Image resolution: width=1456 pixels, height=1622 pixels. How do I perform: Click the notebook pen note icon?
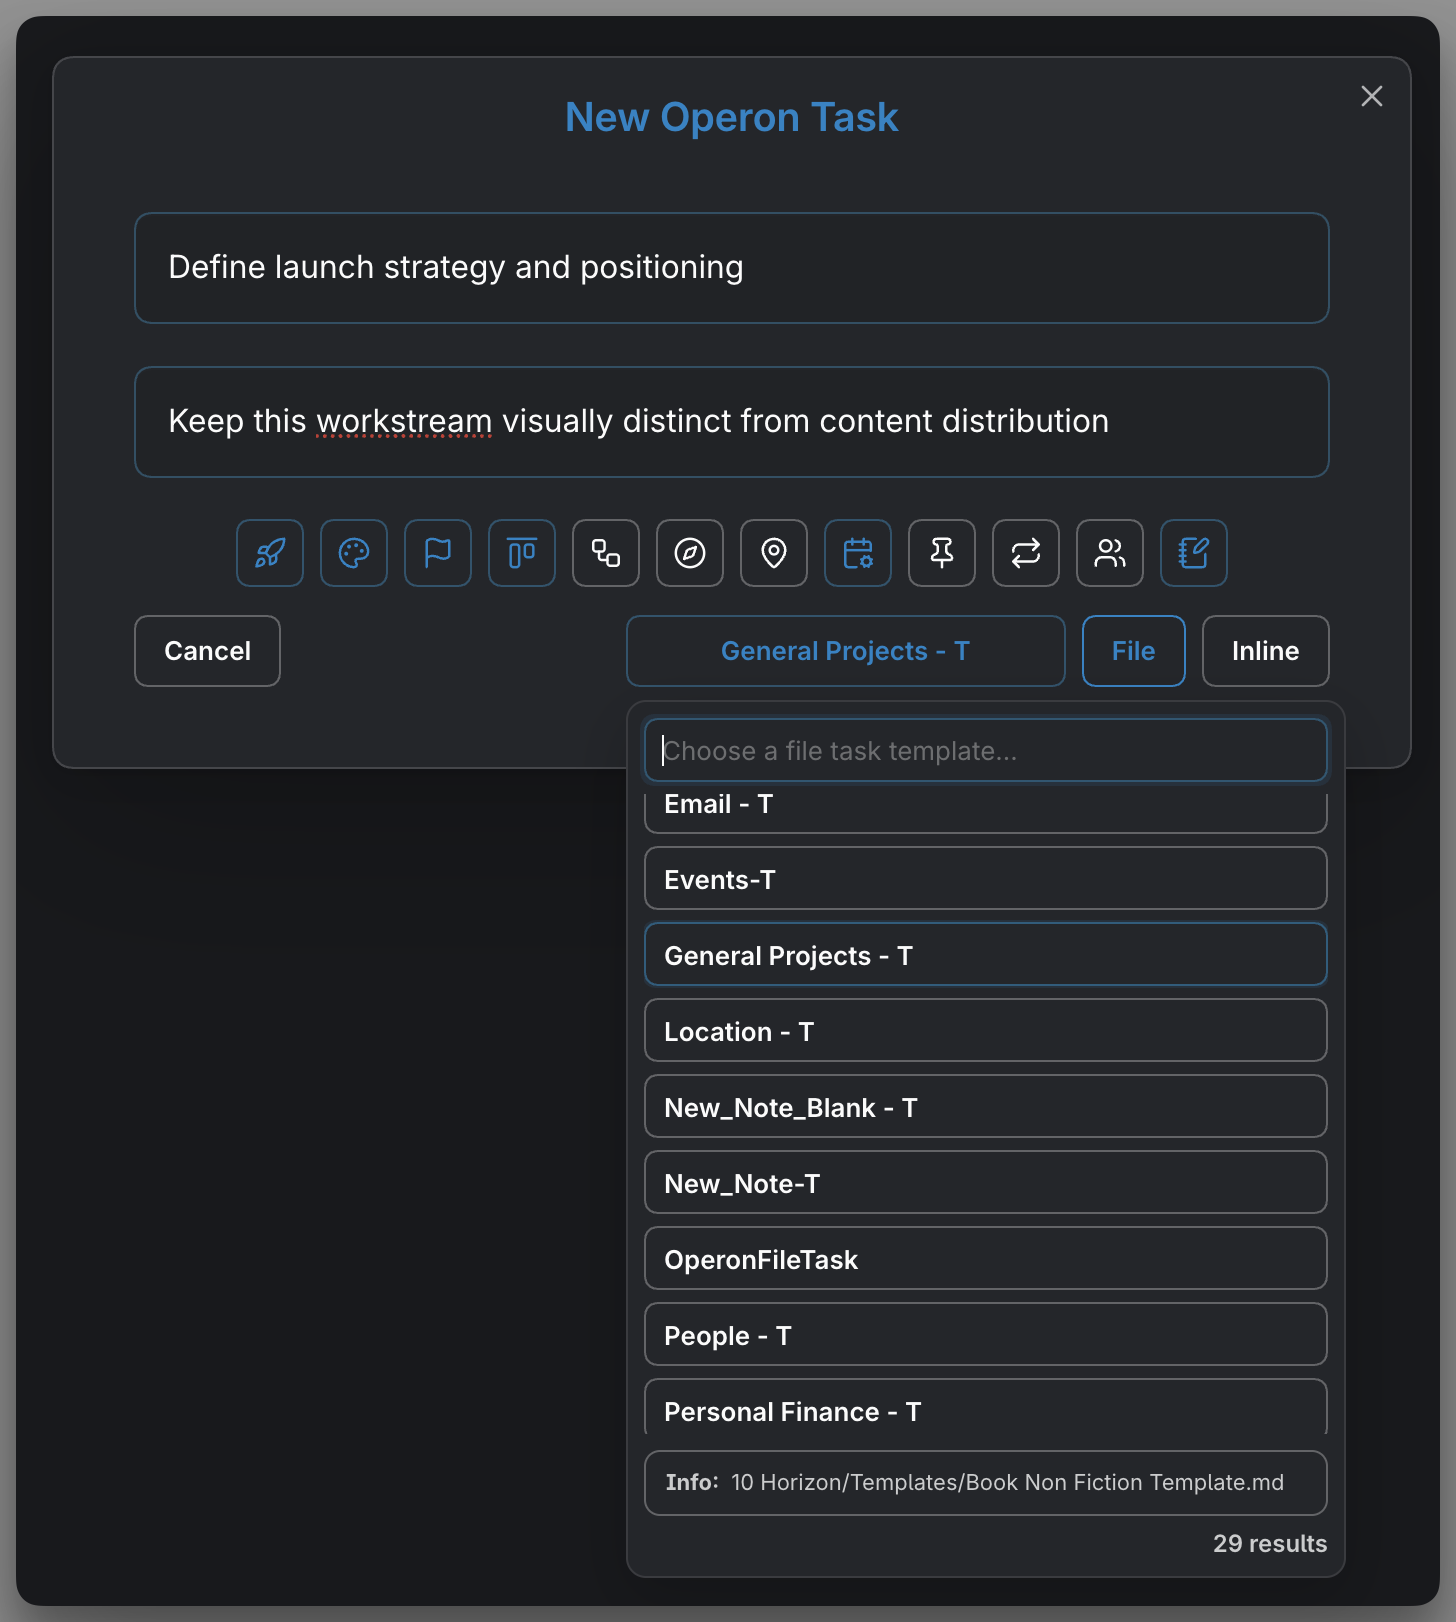(1194, 553)
